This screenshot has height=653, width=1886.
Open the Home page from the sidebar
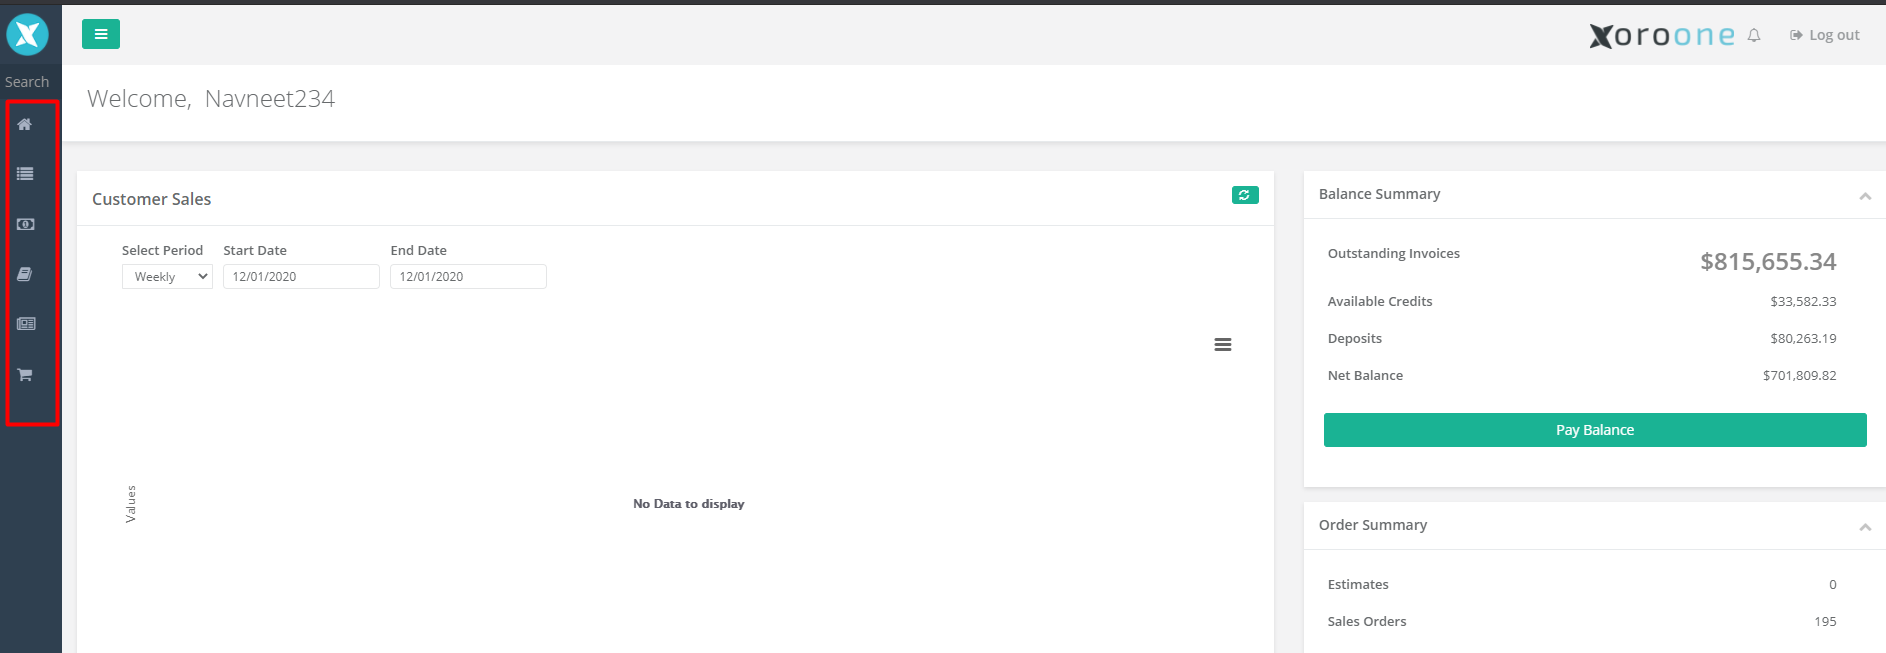(x=25, y=124)
